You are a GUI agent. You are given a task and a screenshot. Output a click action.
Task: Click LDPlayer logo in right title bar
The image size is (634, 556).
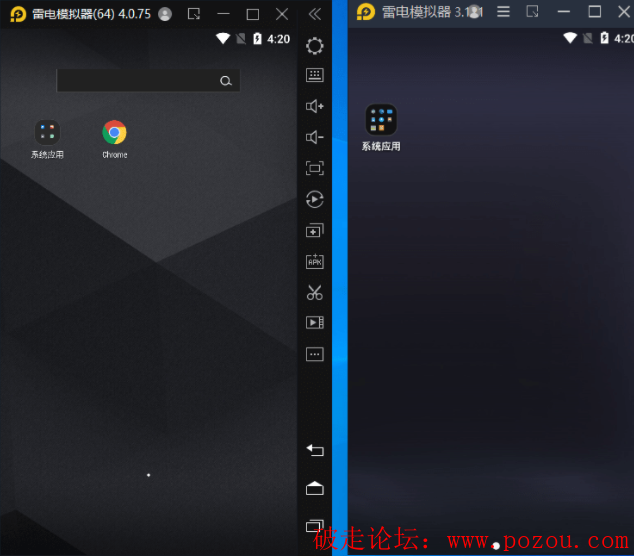(366, 12)
